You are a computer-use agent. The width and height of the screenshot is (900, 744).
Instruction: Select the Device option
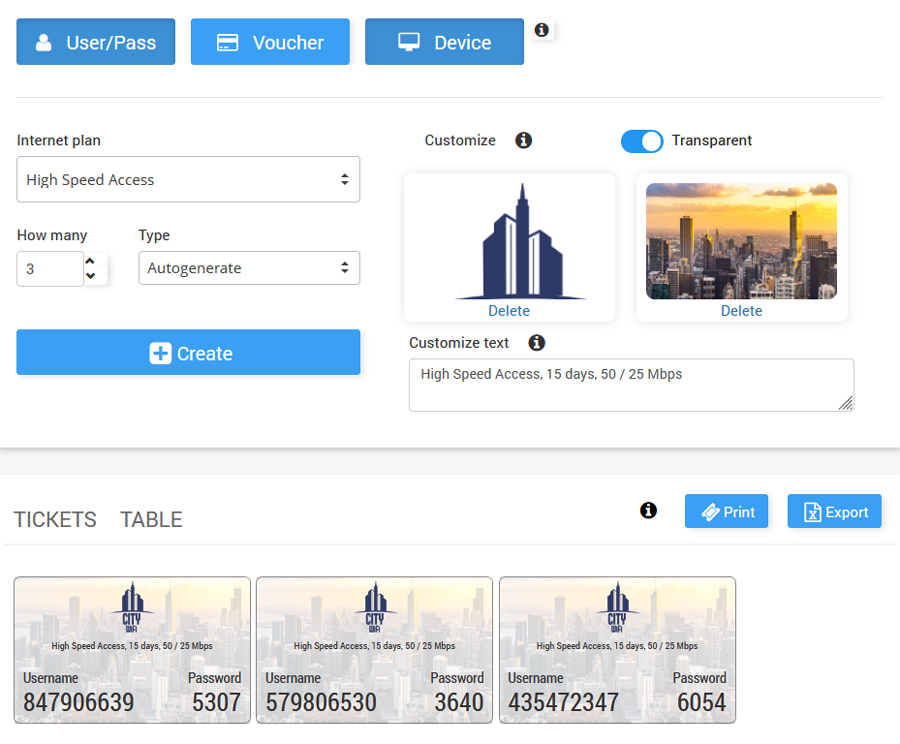coord(444,42)
